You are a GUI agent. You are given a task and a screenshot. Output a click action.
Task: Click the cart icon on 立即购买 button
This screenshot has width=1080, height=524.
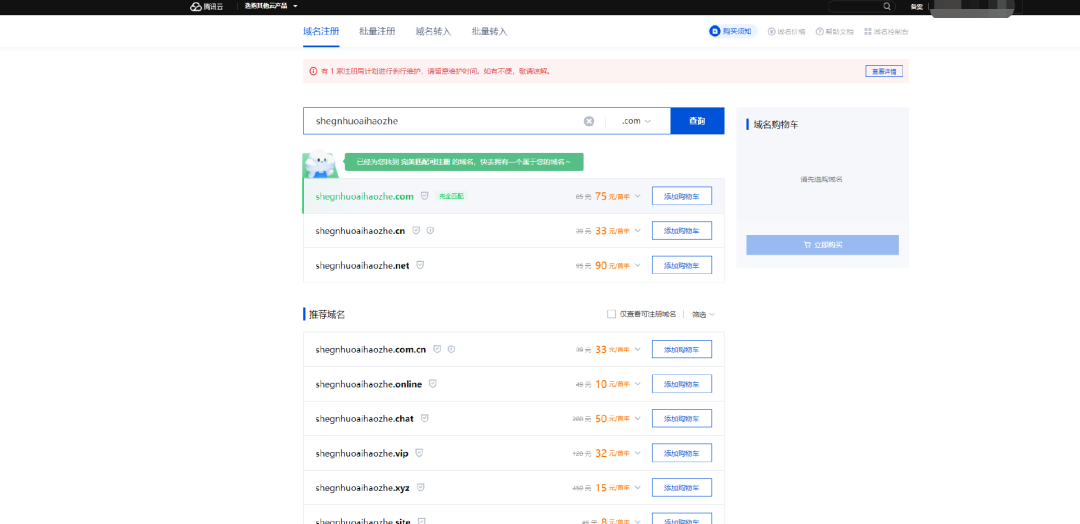[x=807, y=244]
